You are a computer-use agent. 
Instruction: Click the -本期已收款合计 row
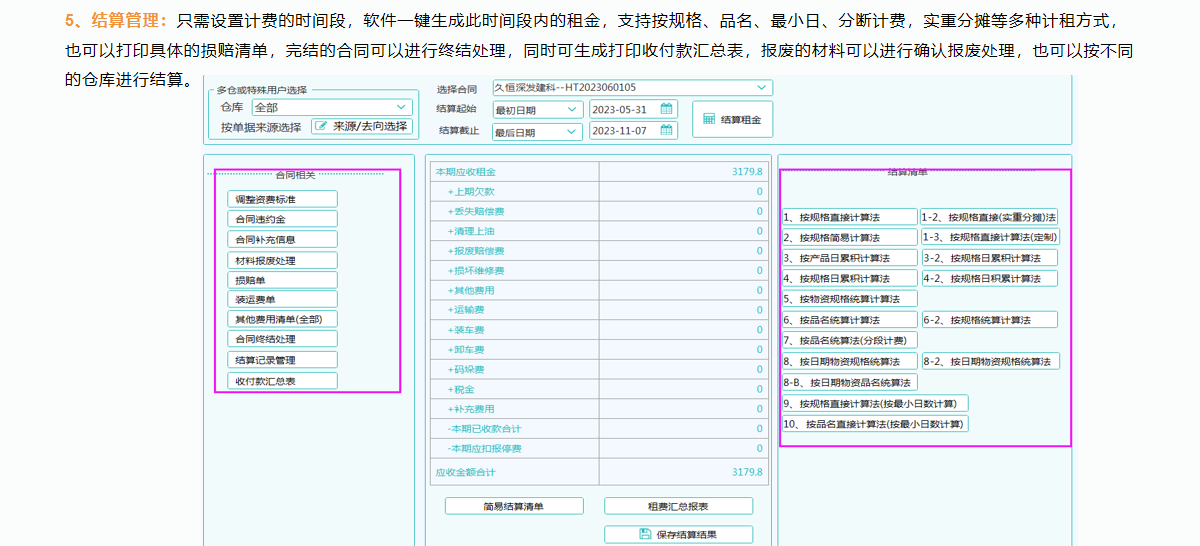pos(598,429)
